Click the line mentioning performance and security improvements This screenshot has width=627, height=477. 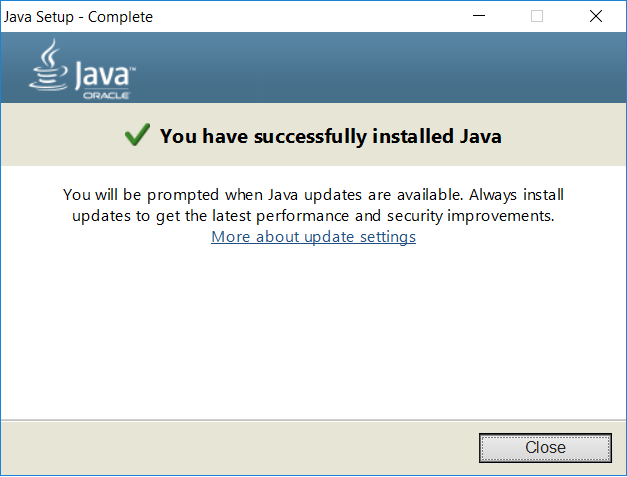[314, 216]
